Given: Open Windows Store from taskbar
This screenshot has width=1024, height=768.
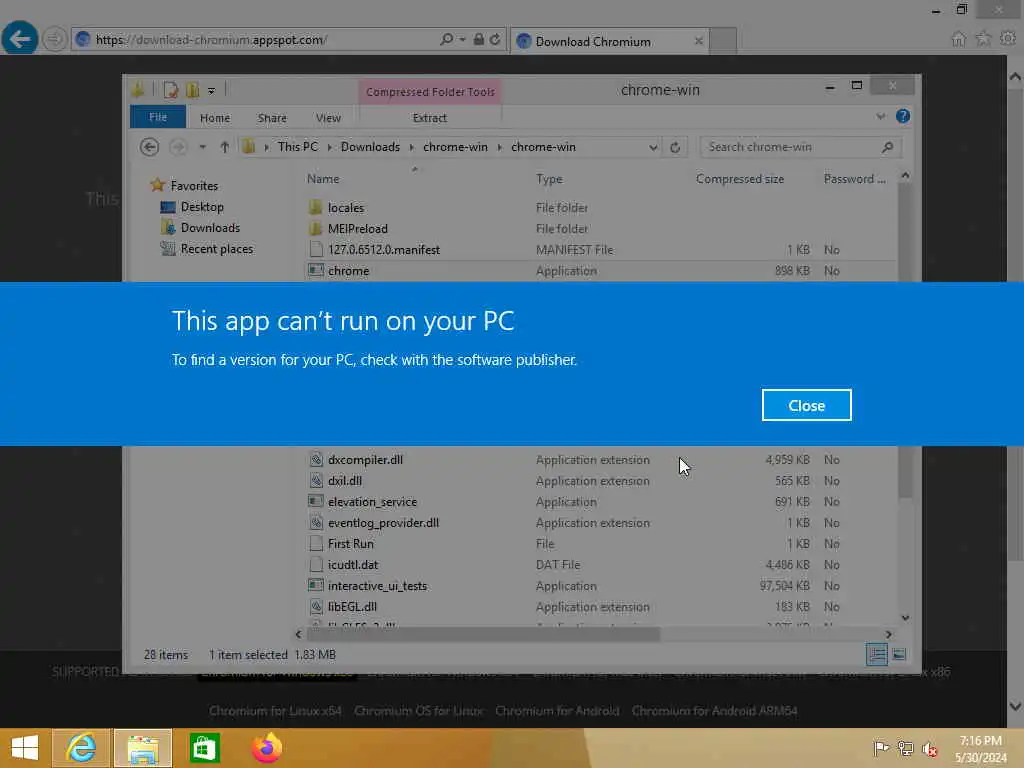Looking at the screenshot, I should 204,748.
